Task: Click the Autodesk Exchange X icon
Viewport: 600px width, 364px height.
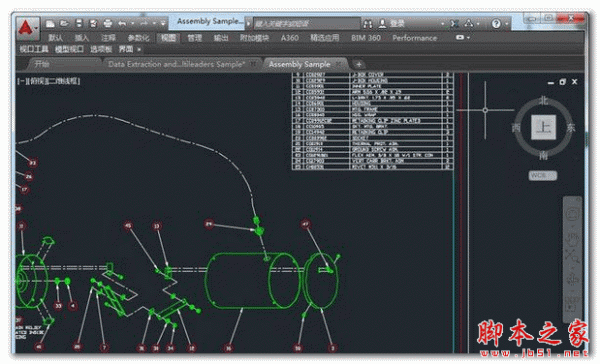Action: coord(454,24)
